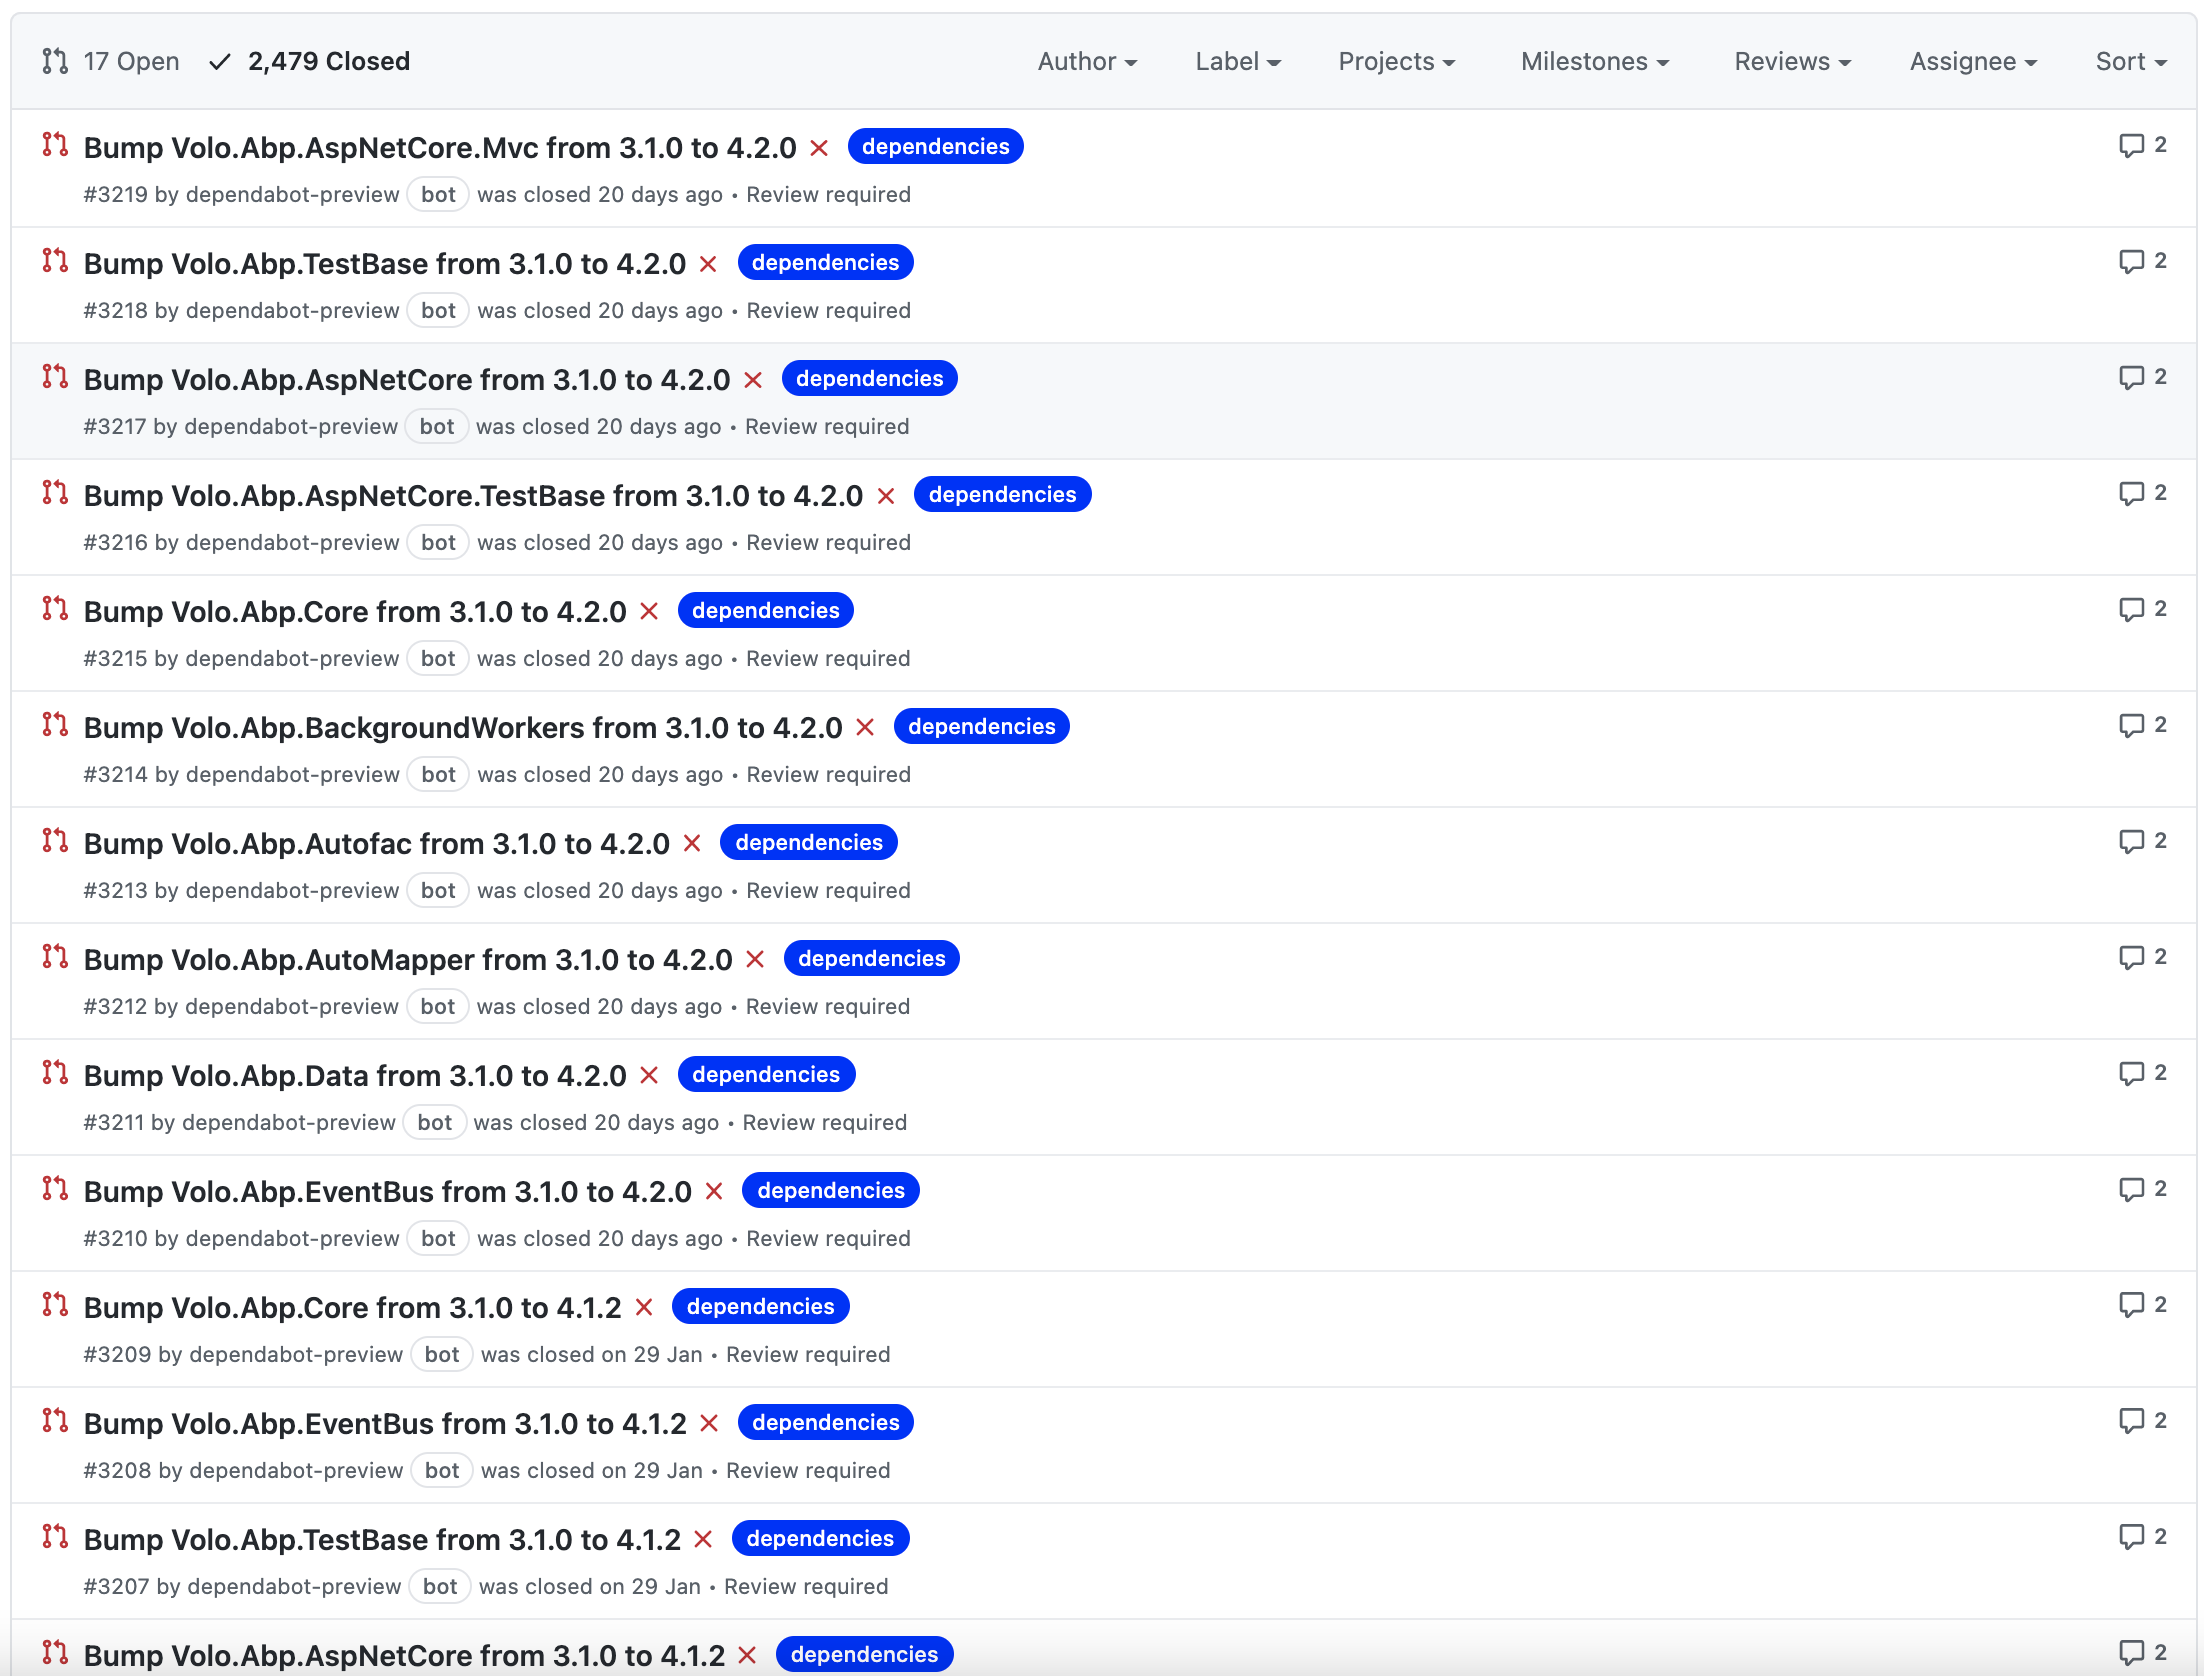Click comment icon on PR #3218

[2131, 261]
